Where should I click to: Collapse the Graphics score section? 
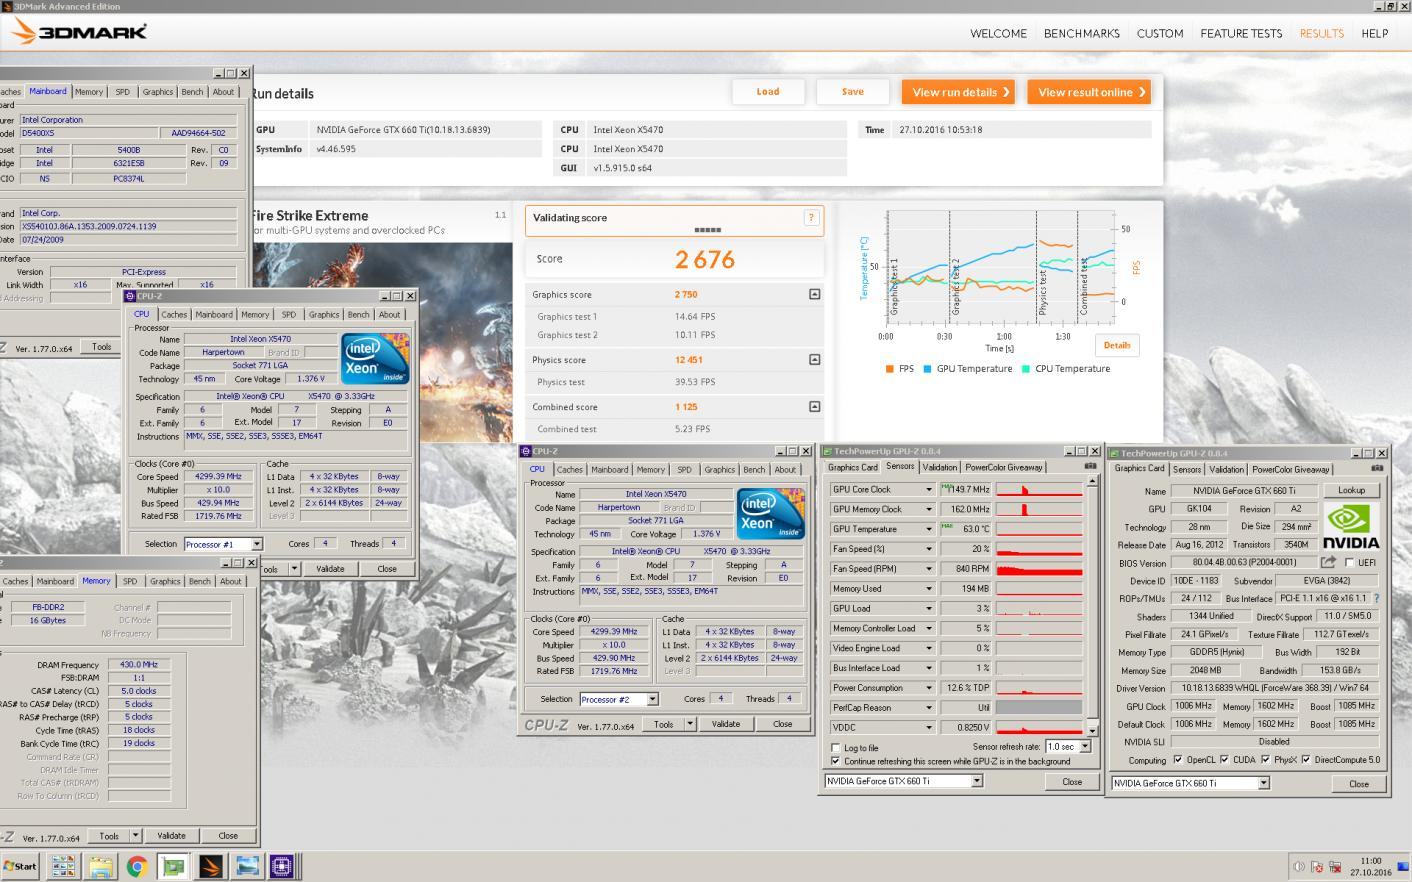[814, 294]
